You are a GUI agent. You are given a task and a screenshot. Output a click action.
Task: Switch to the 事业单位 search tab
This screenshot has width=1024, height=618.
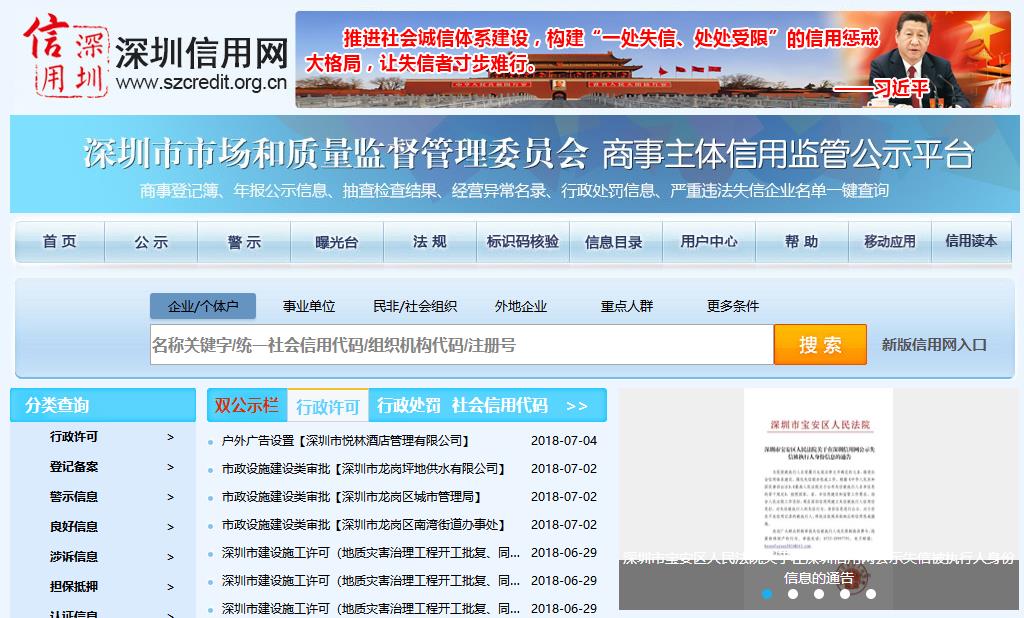click(309, 306)
